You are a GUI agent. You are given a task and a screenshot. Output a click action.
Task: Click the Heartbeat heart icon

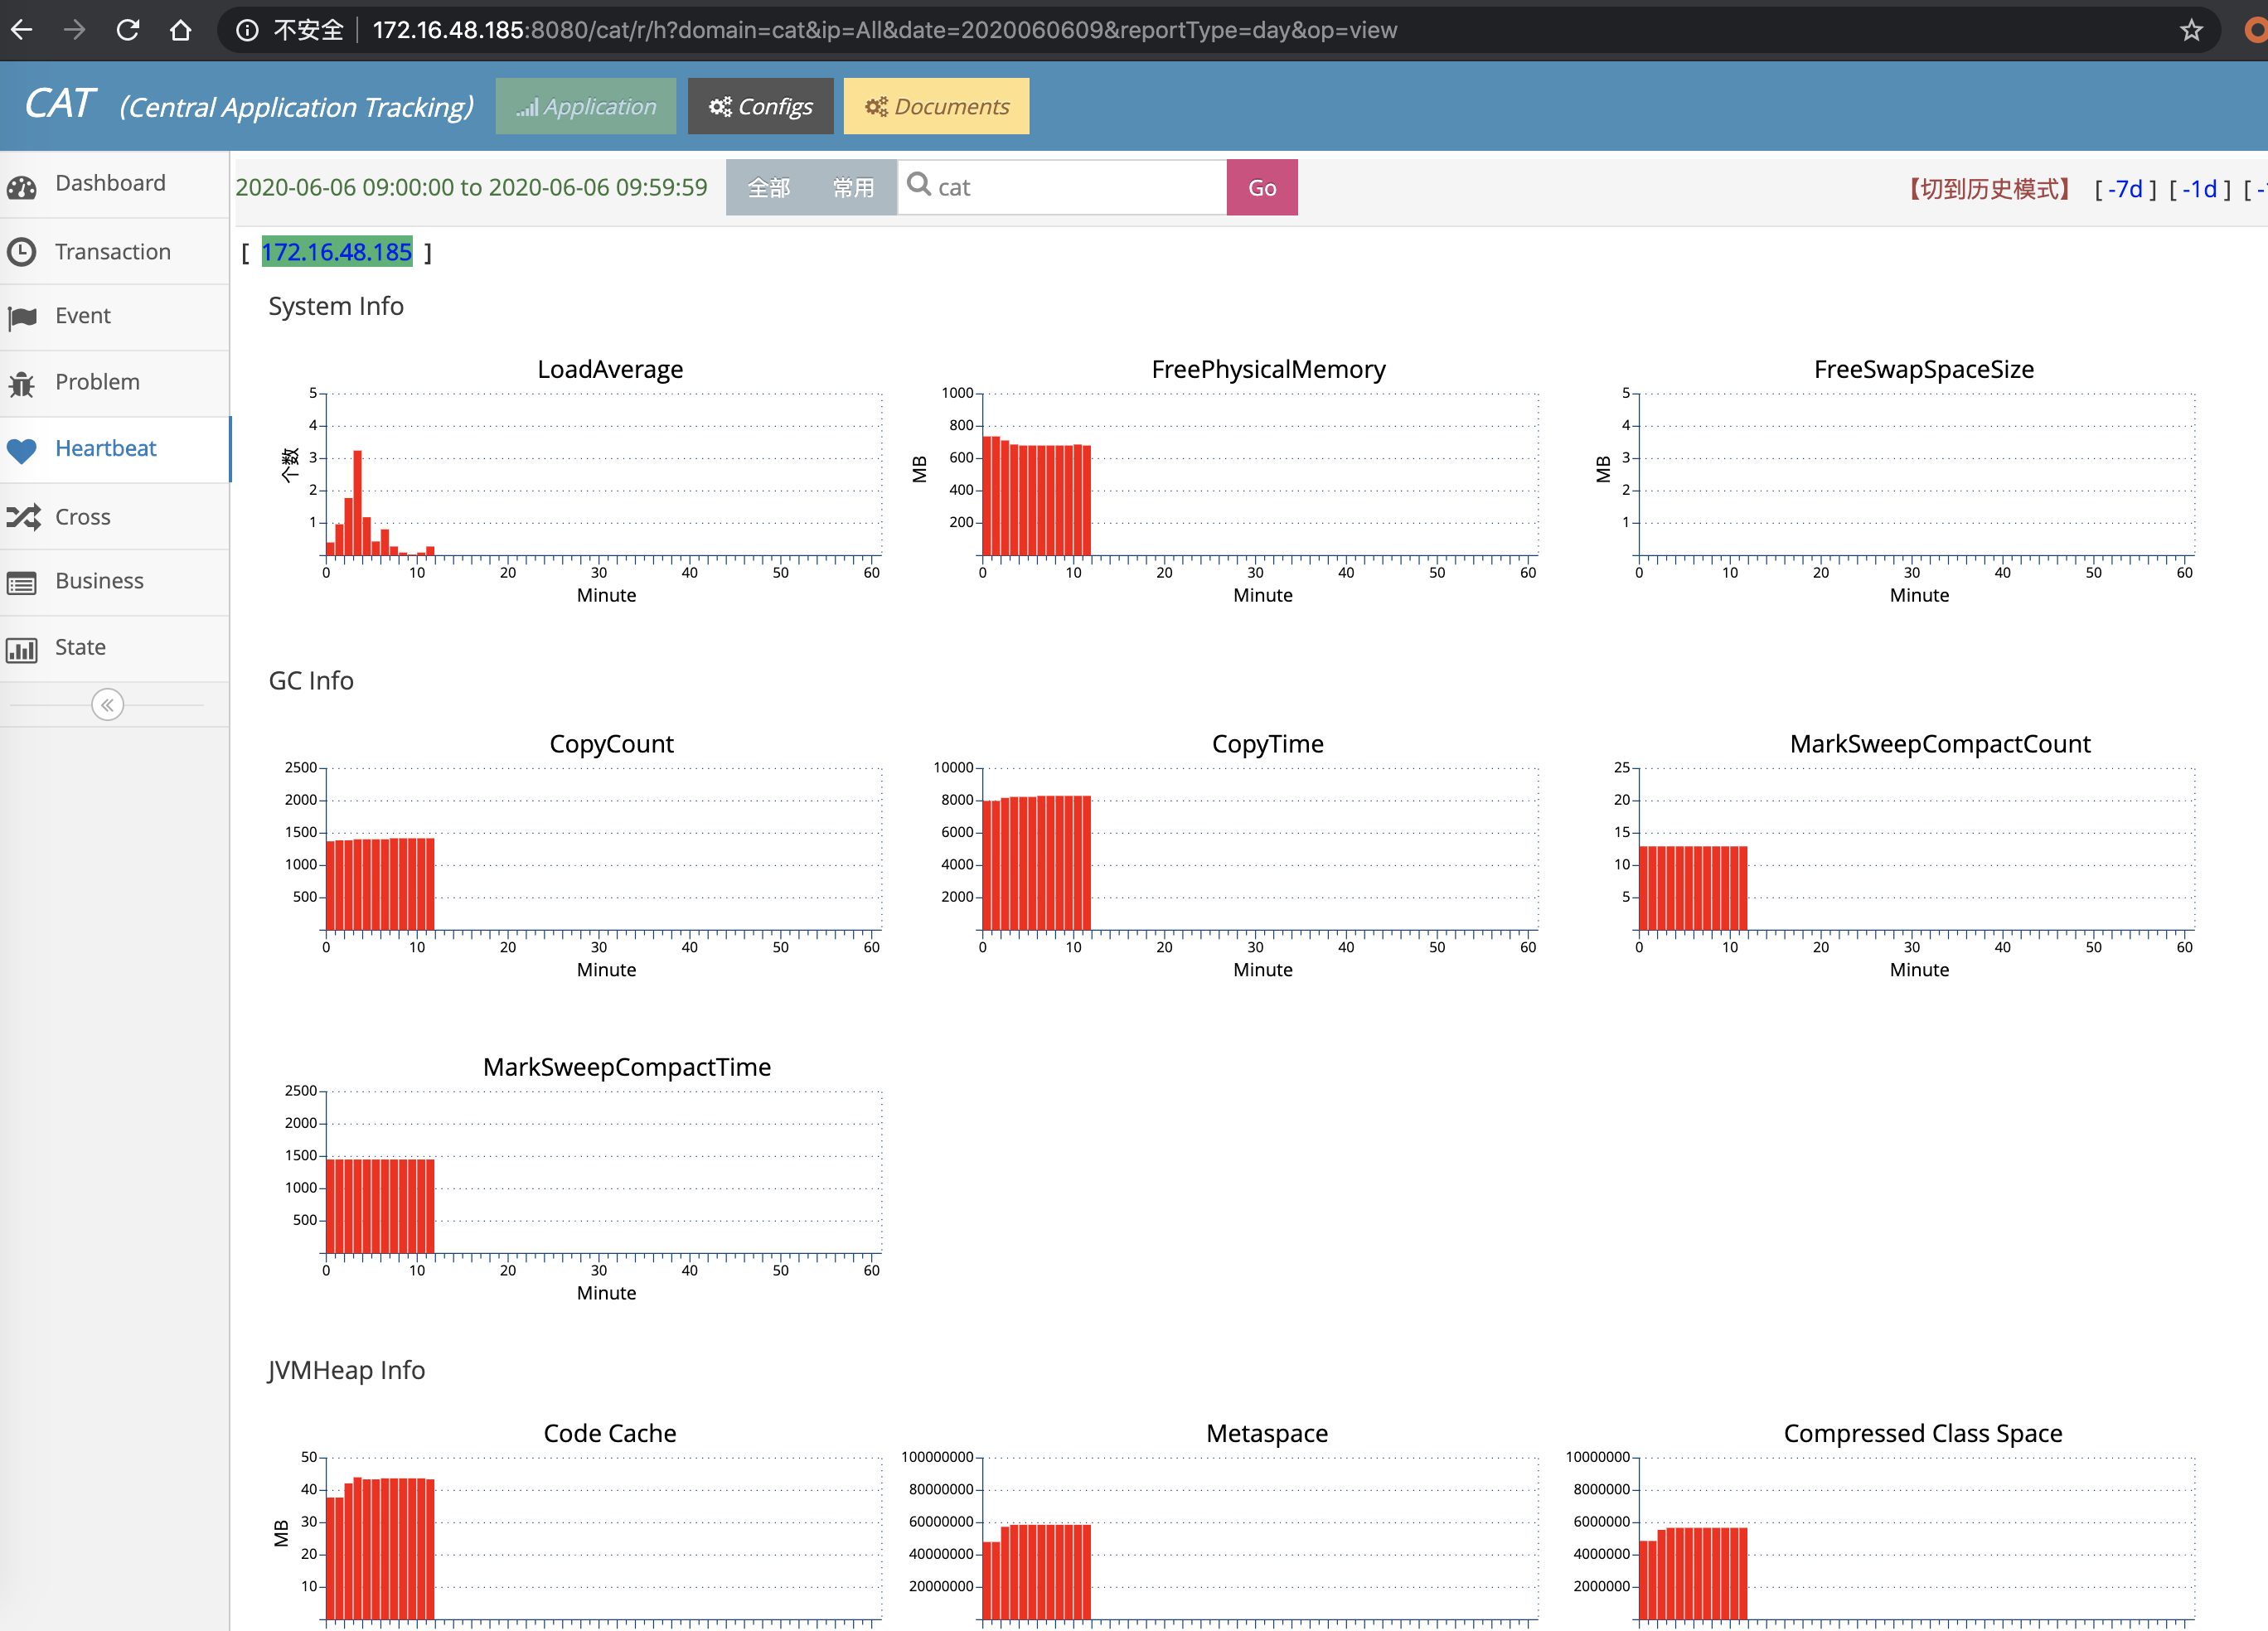pos(22,450)
